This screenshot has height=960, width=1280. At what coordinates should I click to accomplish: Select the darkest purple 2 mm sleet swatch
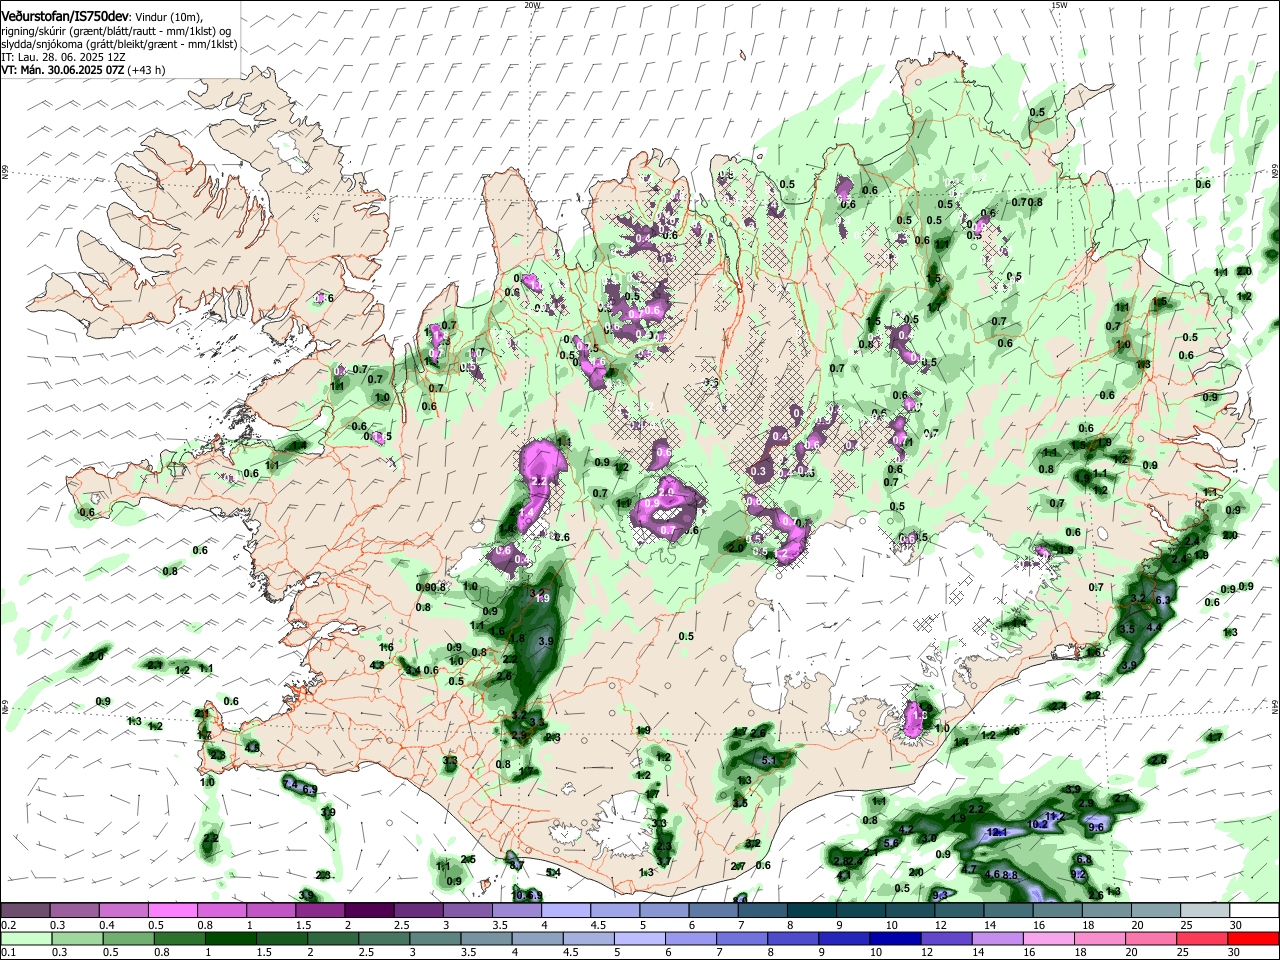(370, 910)
